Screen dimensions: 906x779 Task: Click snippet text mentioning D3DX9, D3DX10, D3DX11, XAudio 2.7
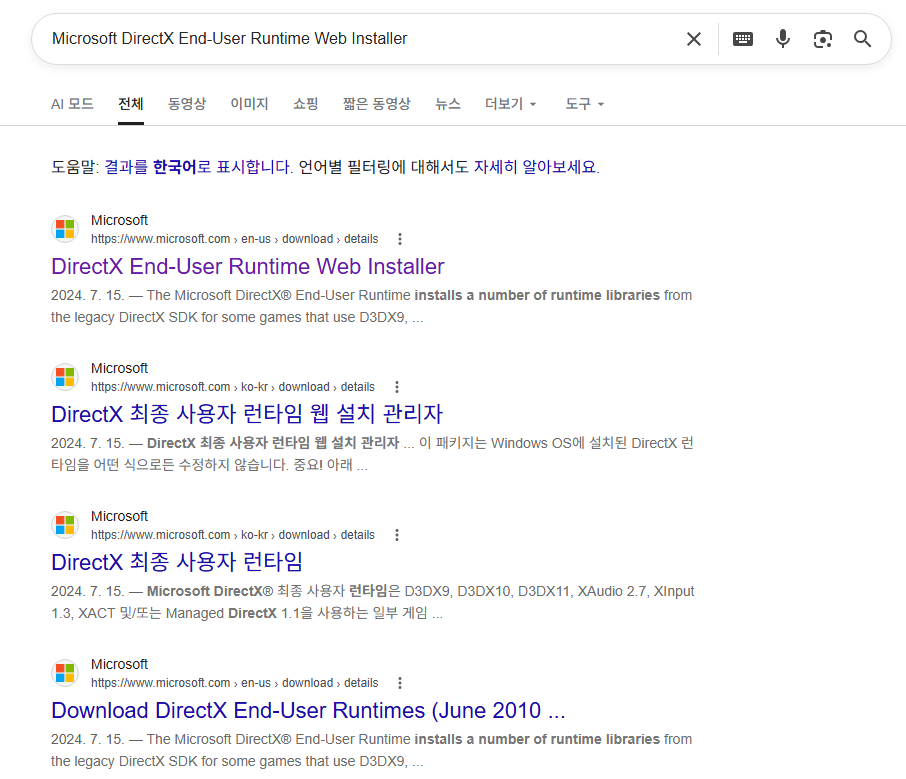(x=373, y=602)
